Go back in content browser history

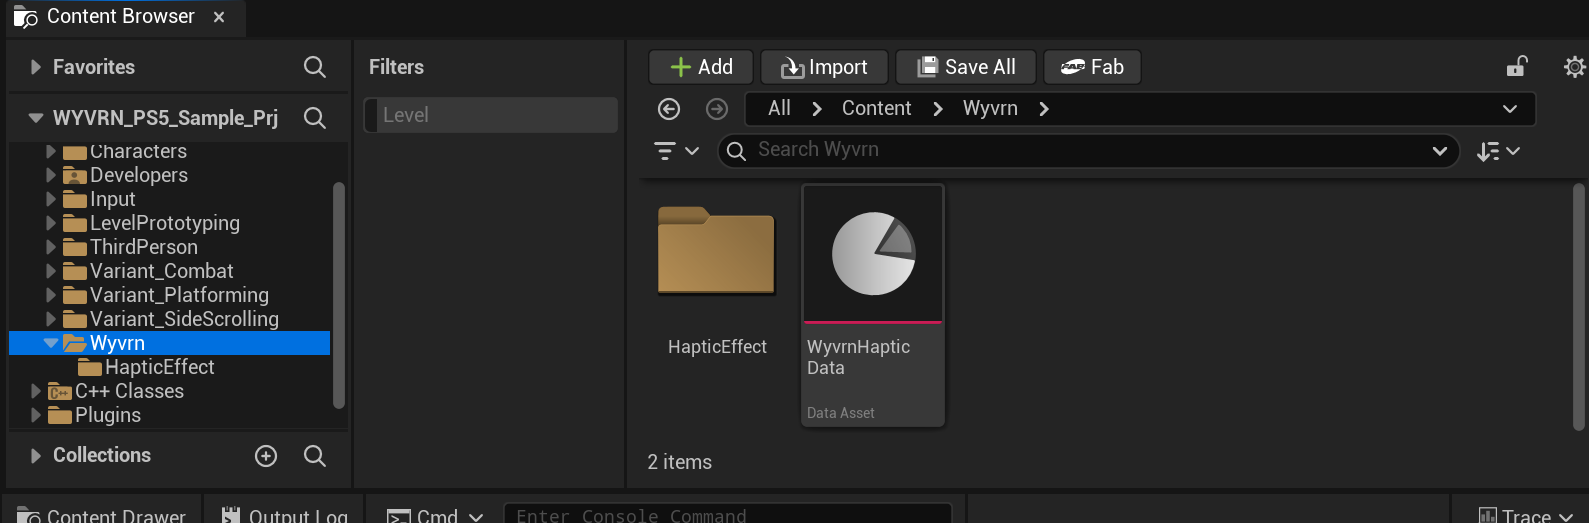point(669,109)
